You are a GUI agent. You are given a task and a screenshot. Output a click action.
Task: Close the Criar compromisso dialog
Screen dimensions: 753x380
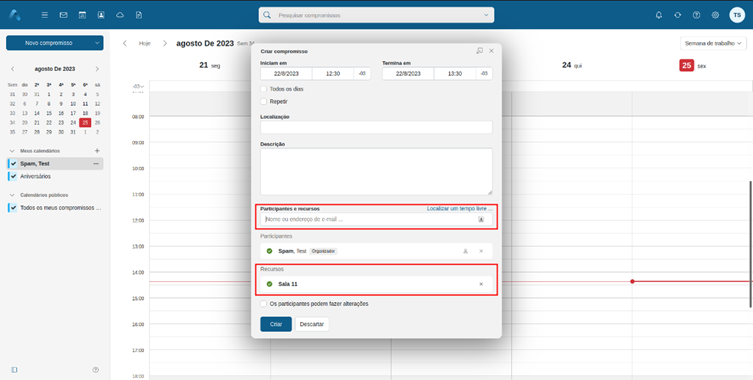(x=491, y=50)
